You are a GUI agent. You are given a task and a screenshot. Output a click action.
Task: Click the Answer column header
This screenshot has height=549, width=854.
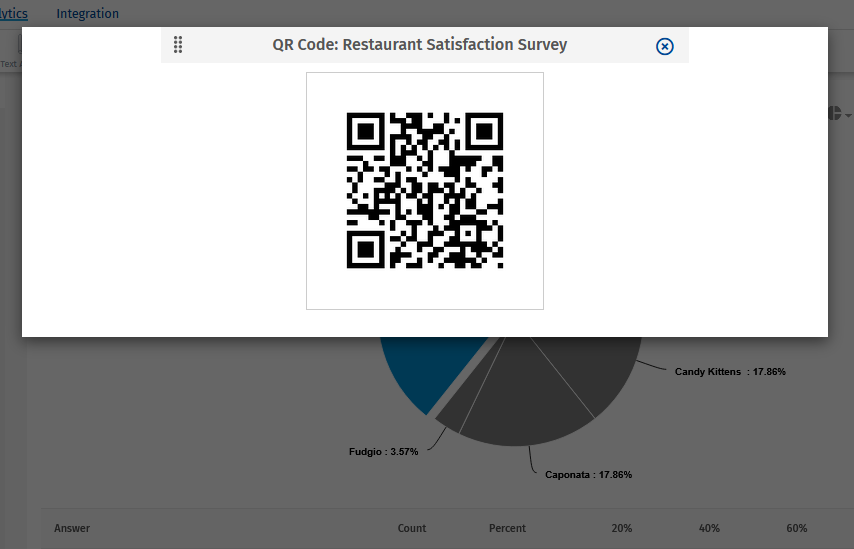coord(72,528)
